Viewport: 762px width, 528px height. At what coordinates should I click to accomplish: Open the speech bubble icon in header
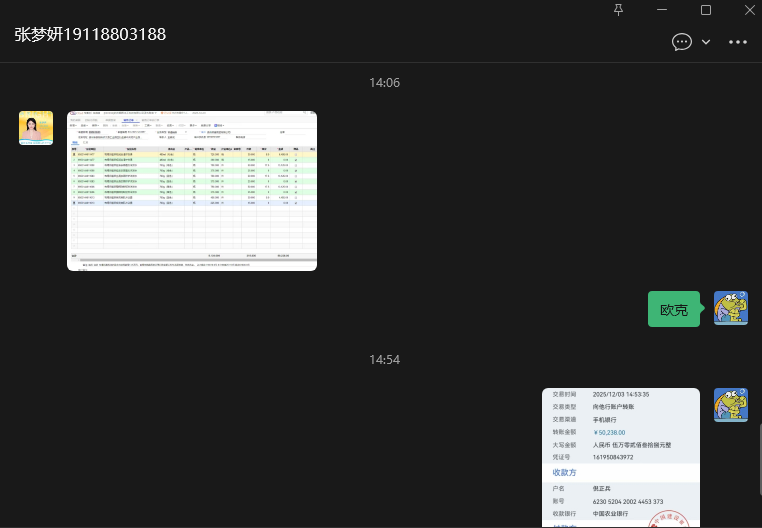coord(682,42)
